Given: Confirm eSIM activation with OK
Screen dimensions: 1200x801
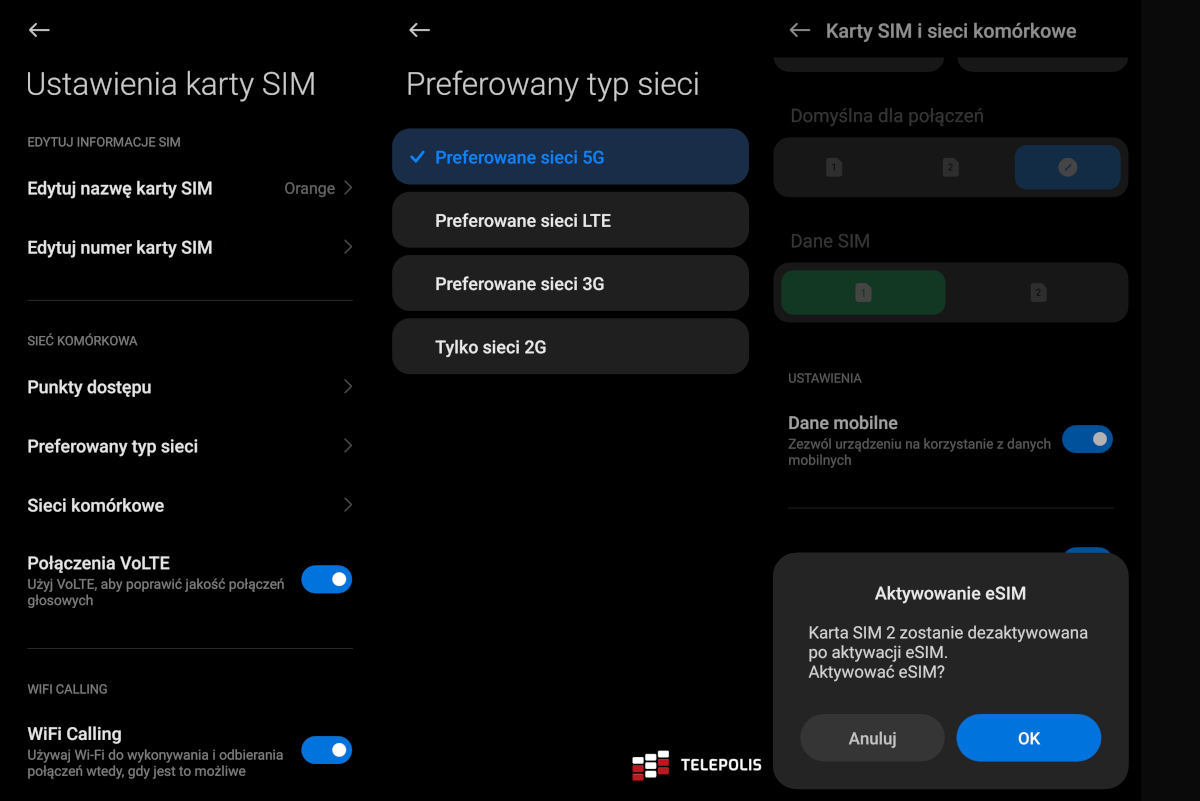Looking at the screenshot, I should pos(1028,738).
